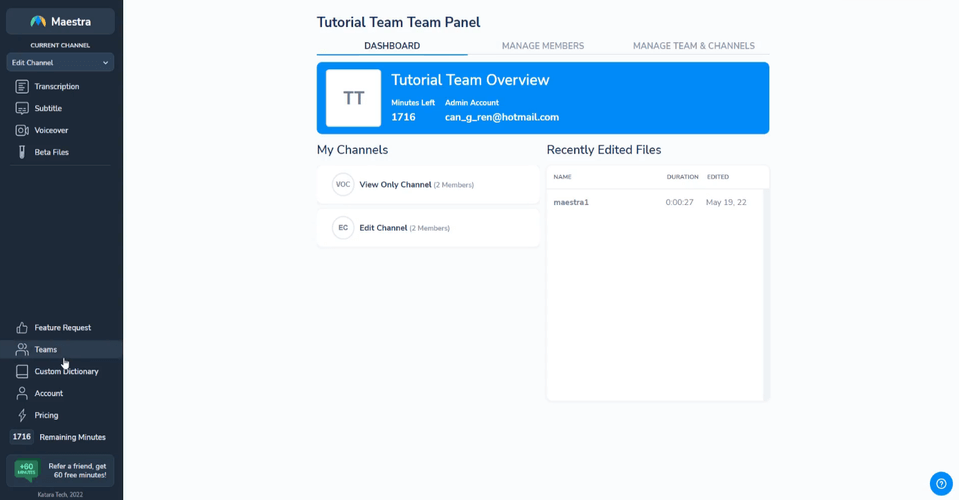Screen dimensions: 959x500
Task: Click the 1716 Minutes Left value in overview
Action: 404,117
